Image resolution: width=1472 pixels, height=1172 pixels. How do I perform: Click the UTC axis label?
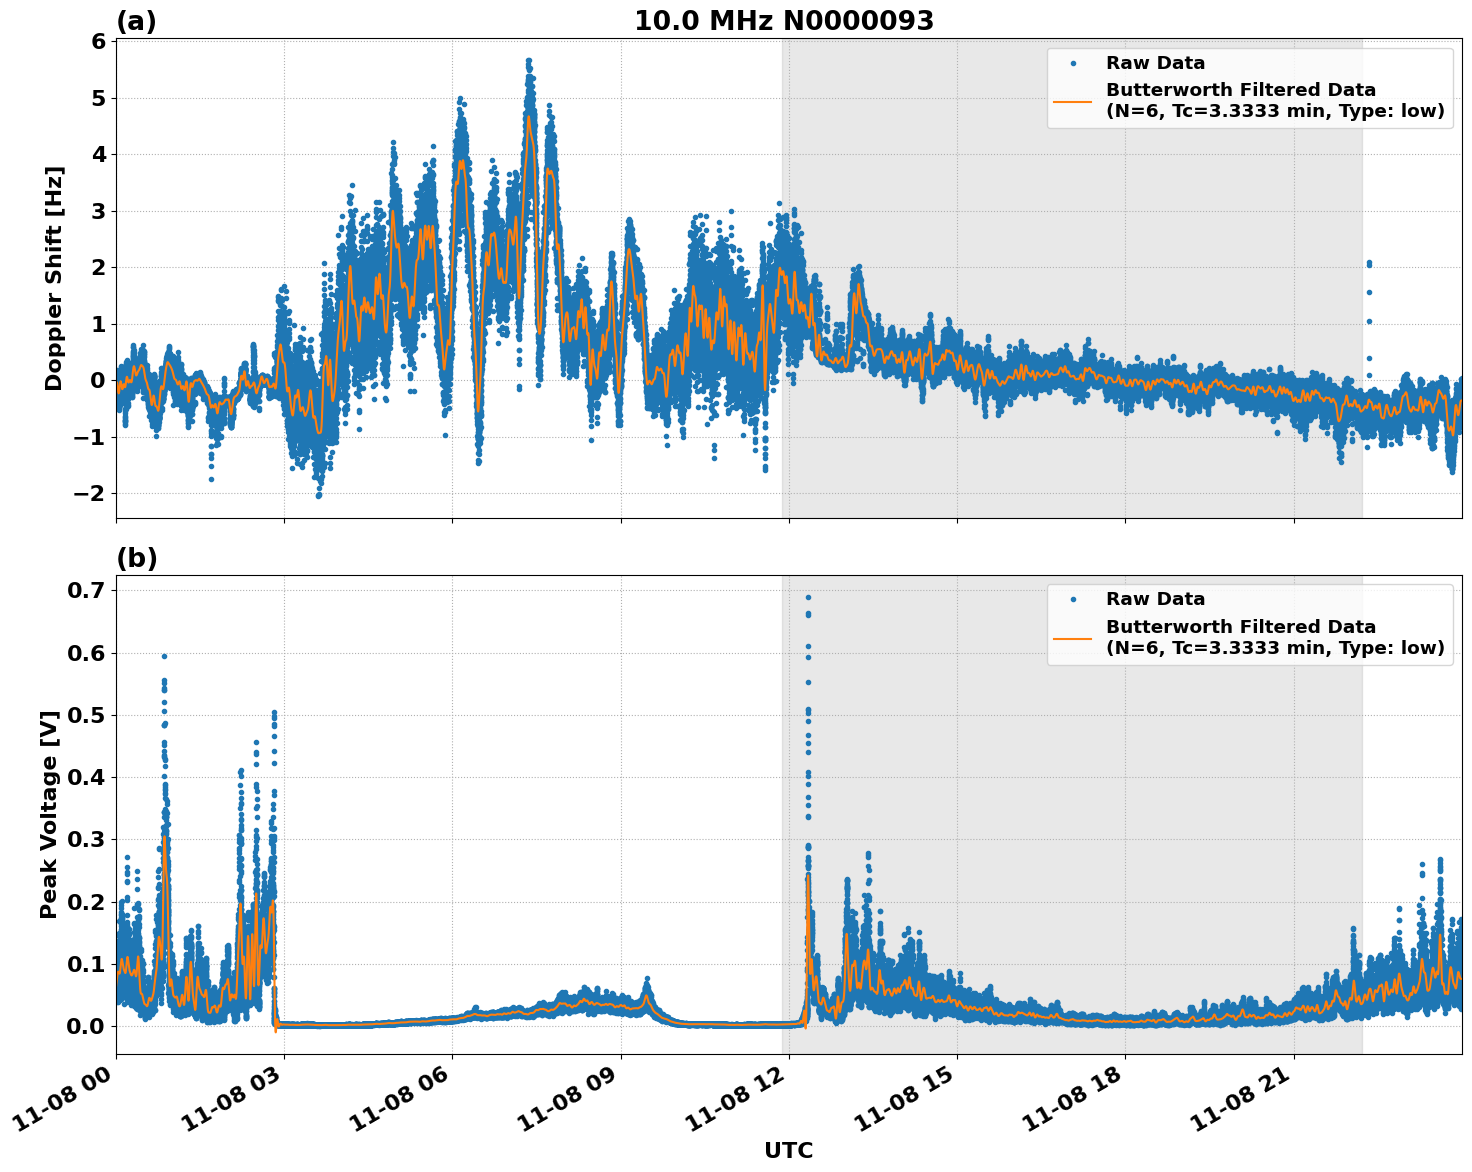coord(789,1149)
